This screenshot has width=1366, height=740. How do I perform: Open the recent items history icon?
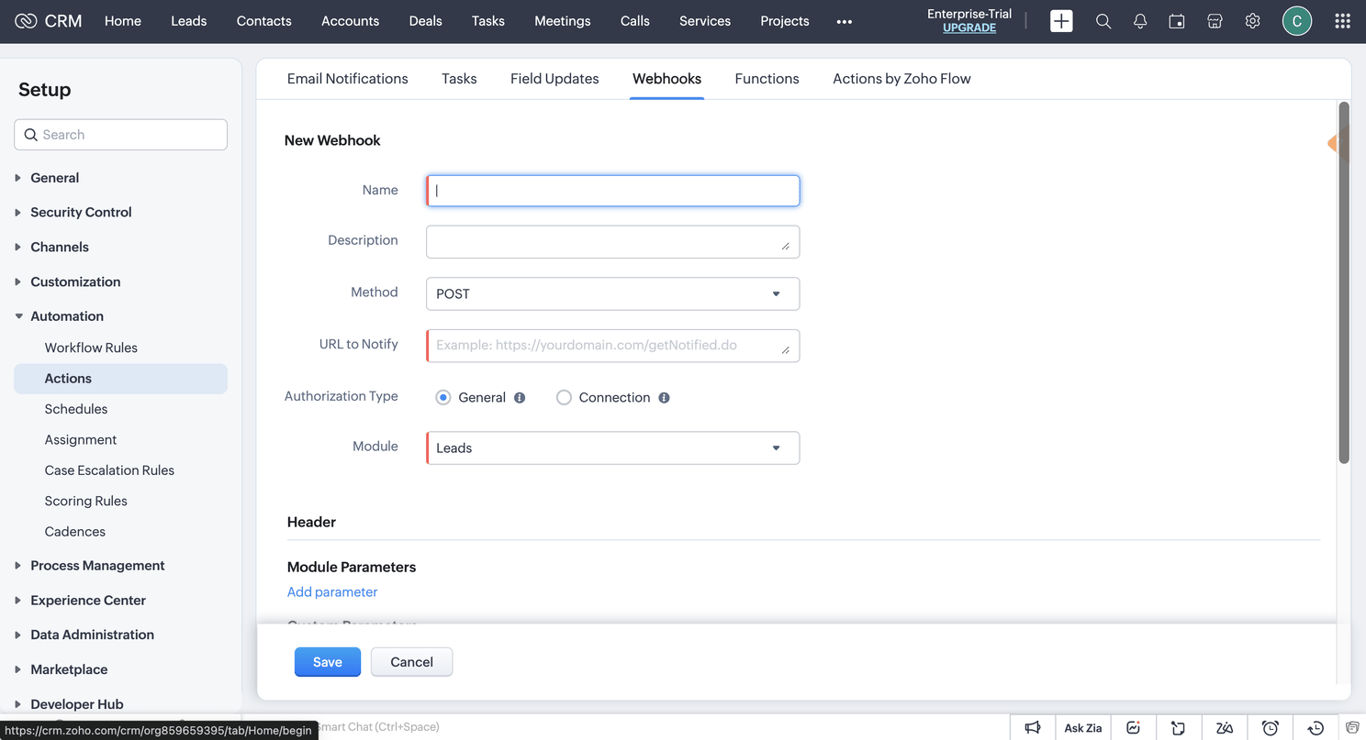point(1316,728)
